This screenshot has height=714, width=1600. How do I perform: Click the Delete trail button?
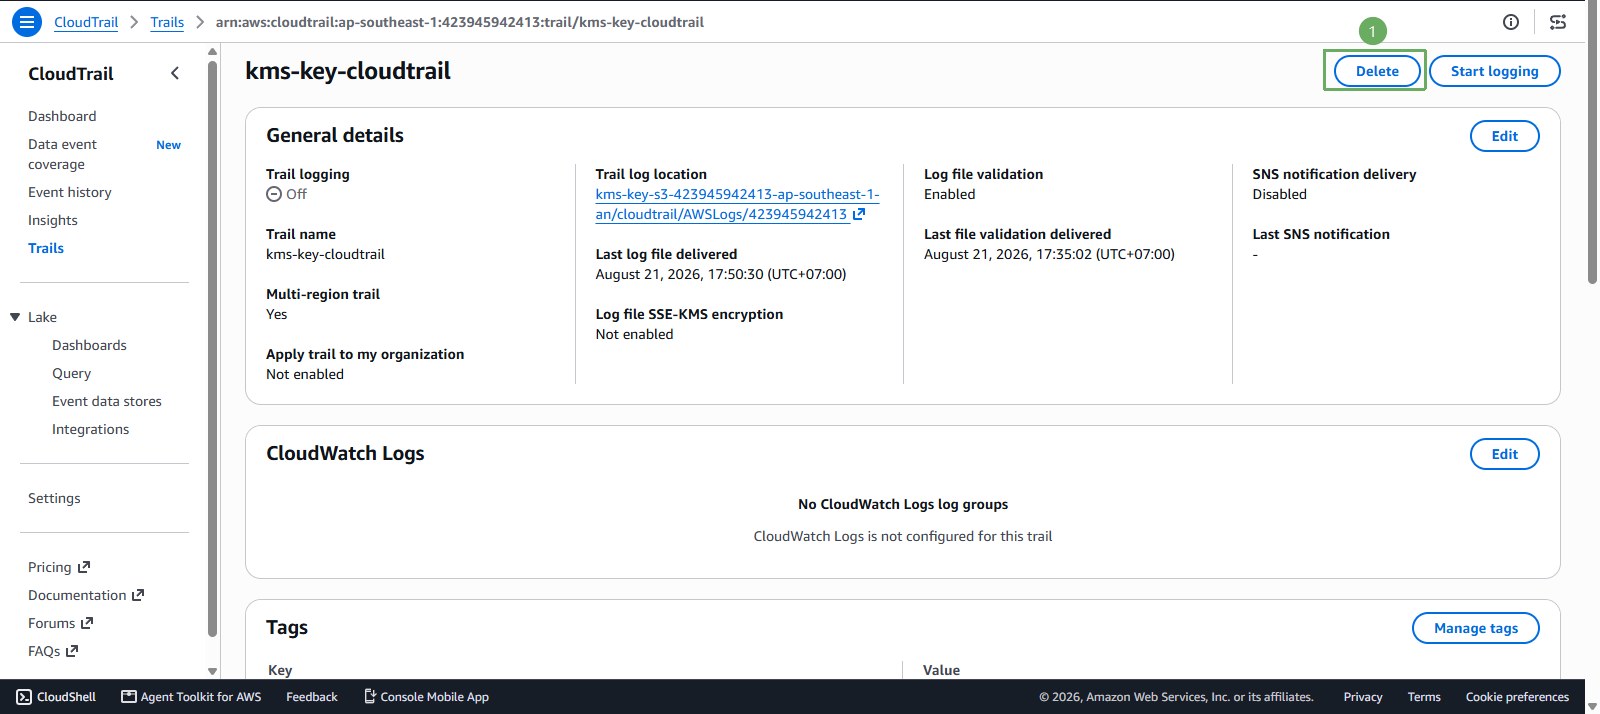[1377, 71]
